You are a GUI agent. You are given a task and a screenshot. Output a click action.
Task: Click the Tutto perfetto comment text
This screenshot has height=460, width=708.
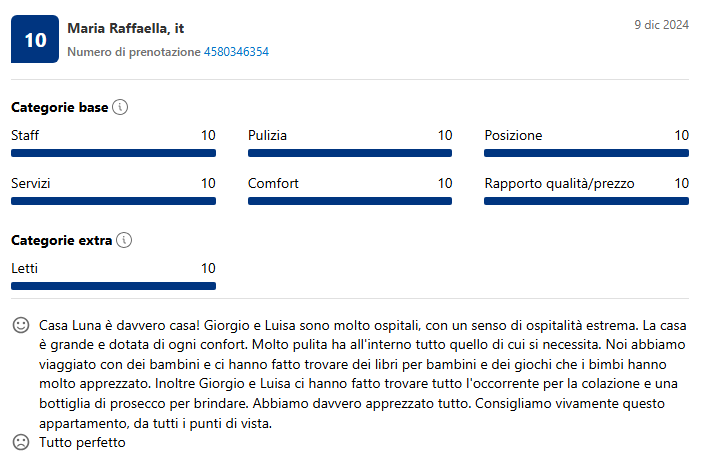pos(82,442)
